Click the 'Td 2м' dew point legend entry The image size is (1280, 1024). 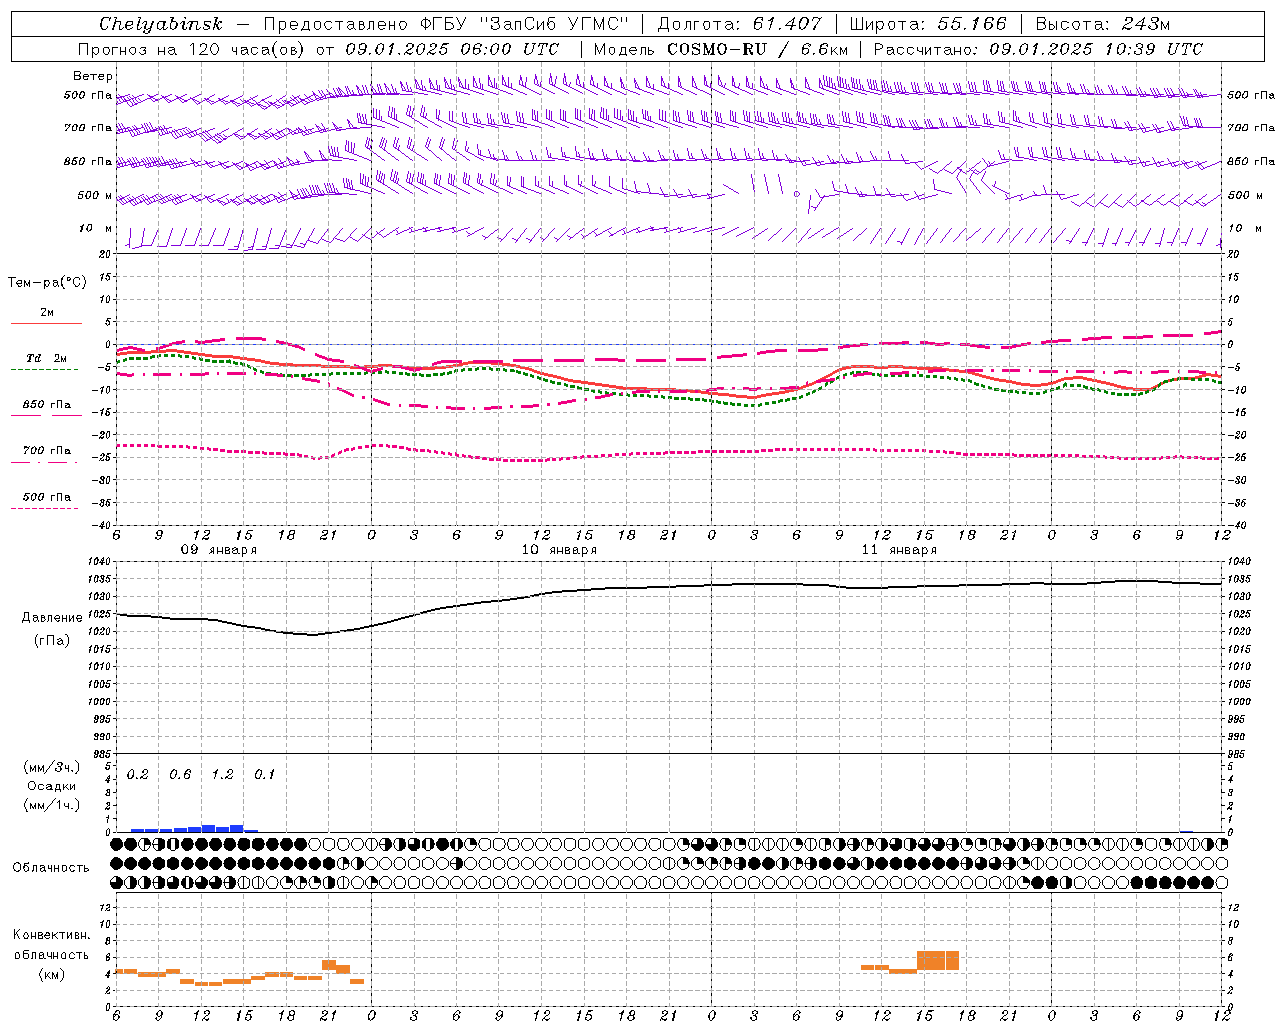point(46,358)
